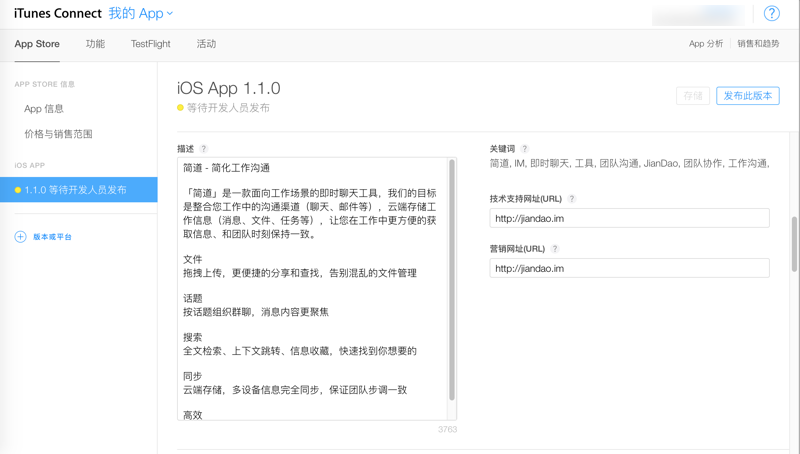Click the App 分析 link
This screenshot has width=800, height=454.
tap(706, 44)
